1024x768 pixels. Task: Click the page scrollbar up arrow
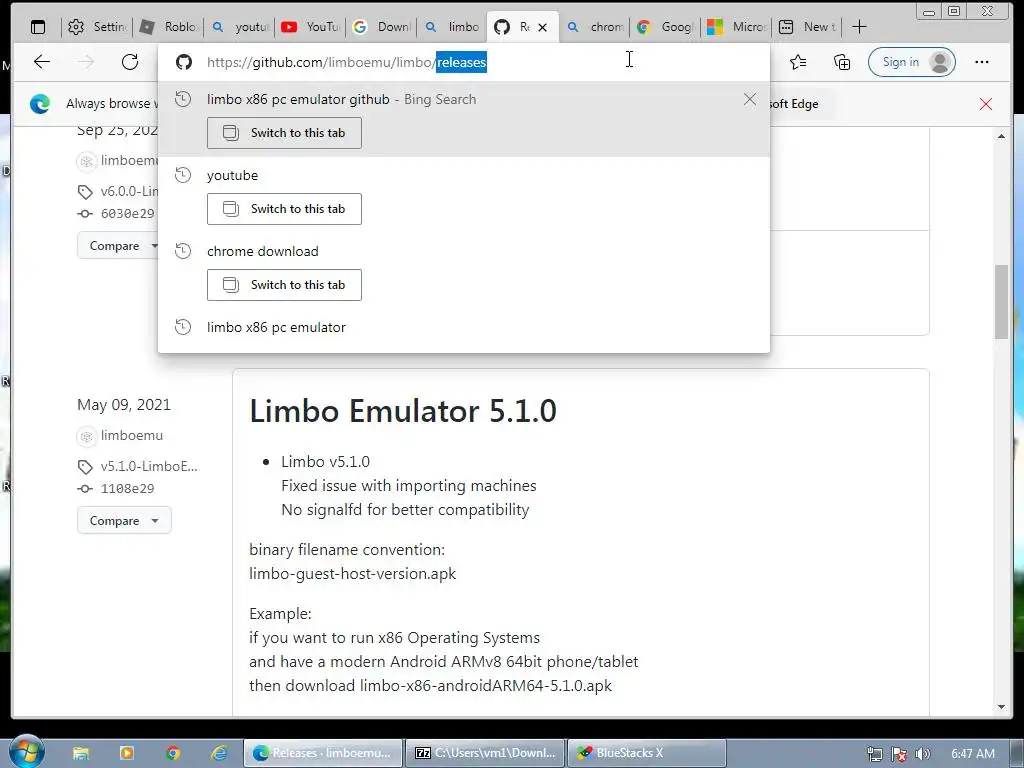point(1001,136)
